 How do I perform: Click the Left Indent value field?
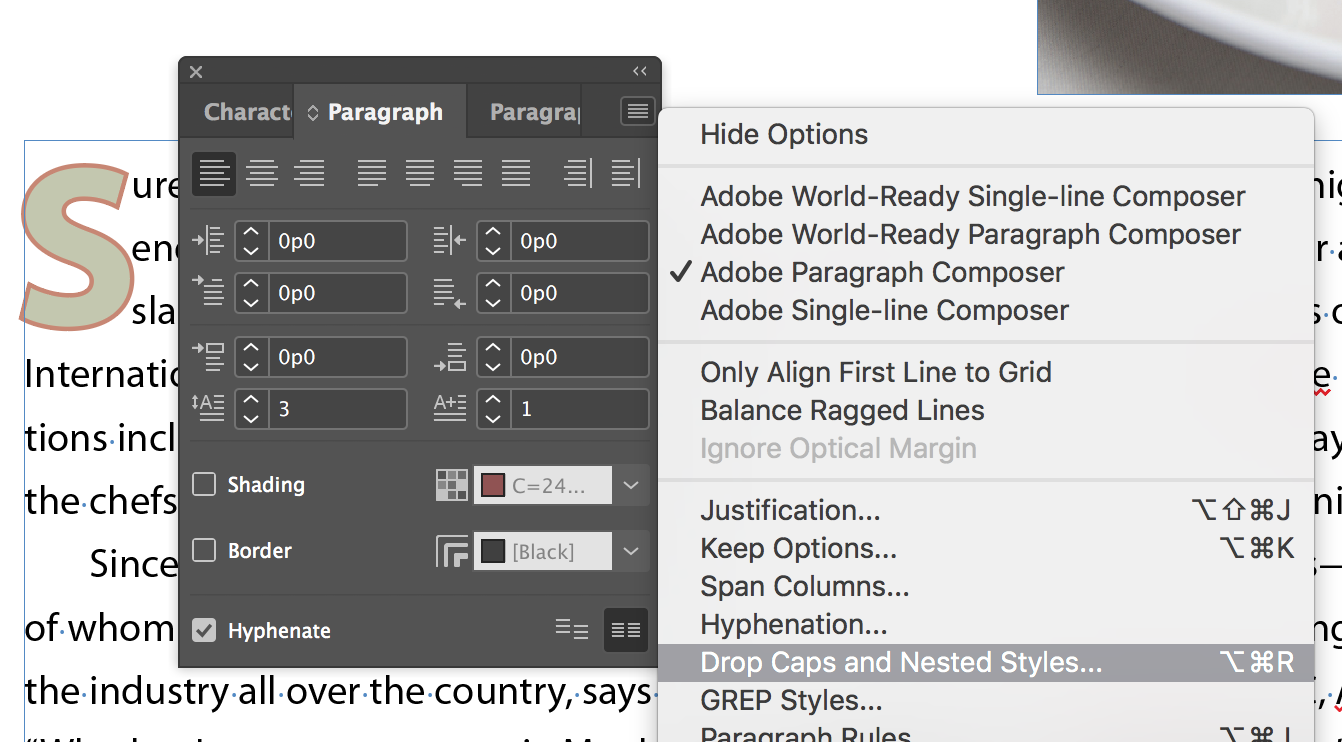pos(337,241)
